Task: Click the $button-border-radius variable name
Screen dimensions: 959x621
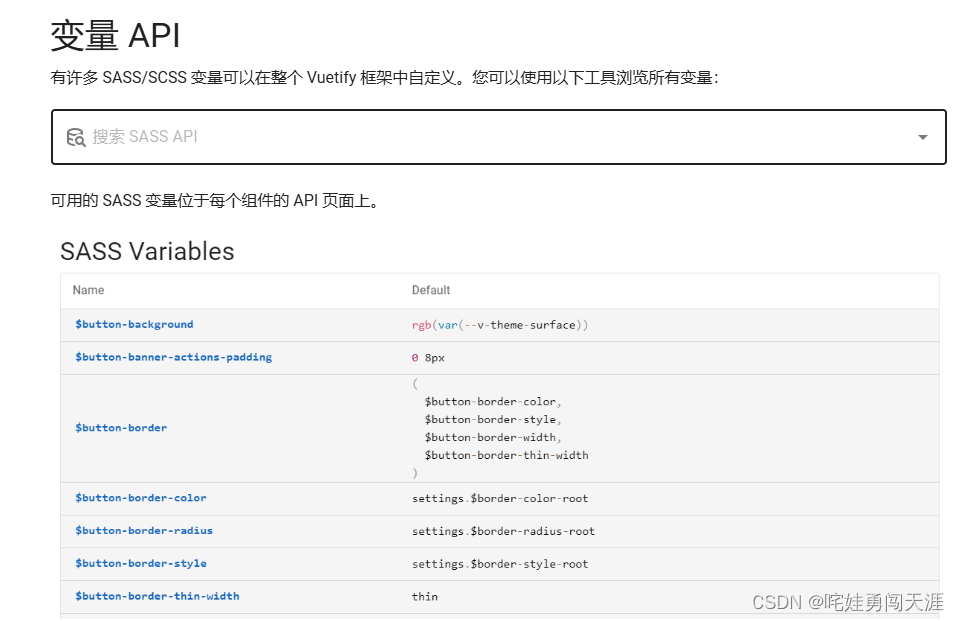Action: (x=144, y=530)
